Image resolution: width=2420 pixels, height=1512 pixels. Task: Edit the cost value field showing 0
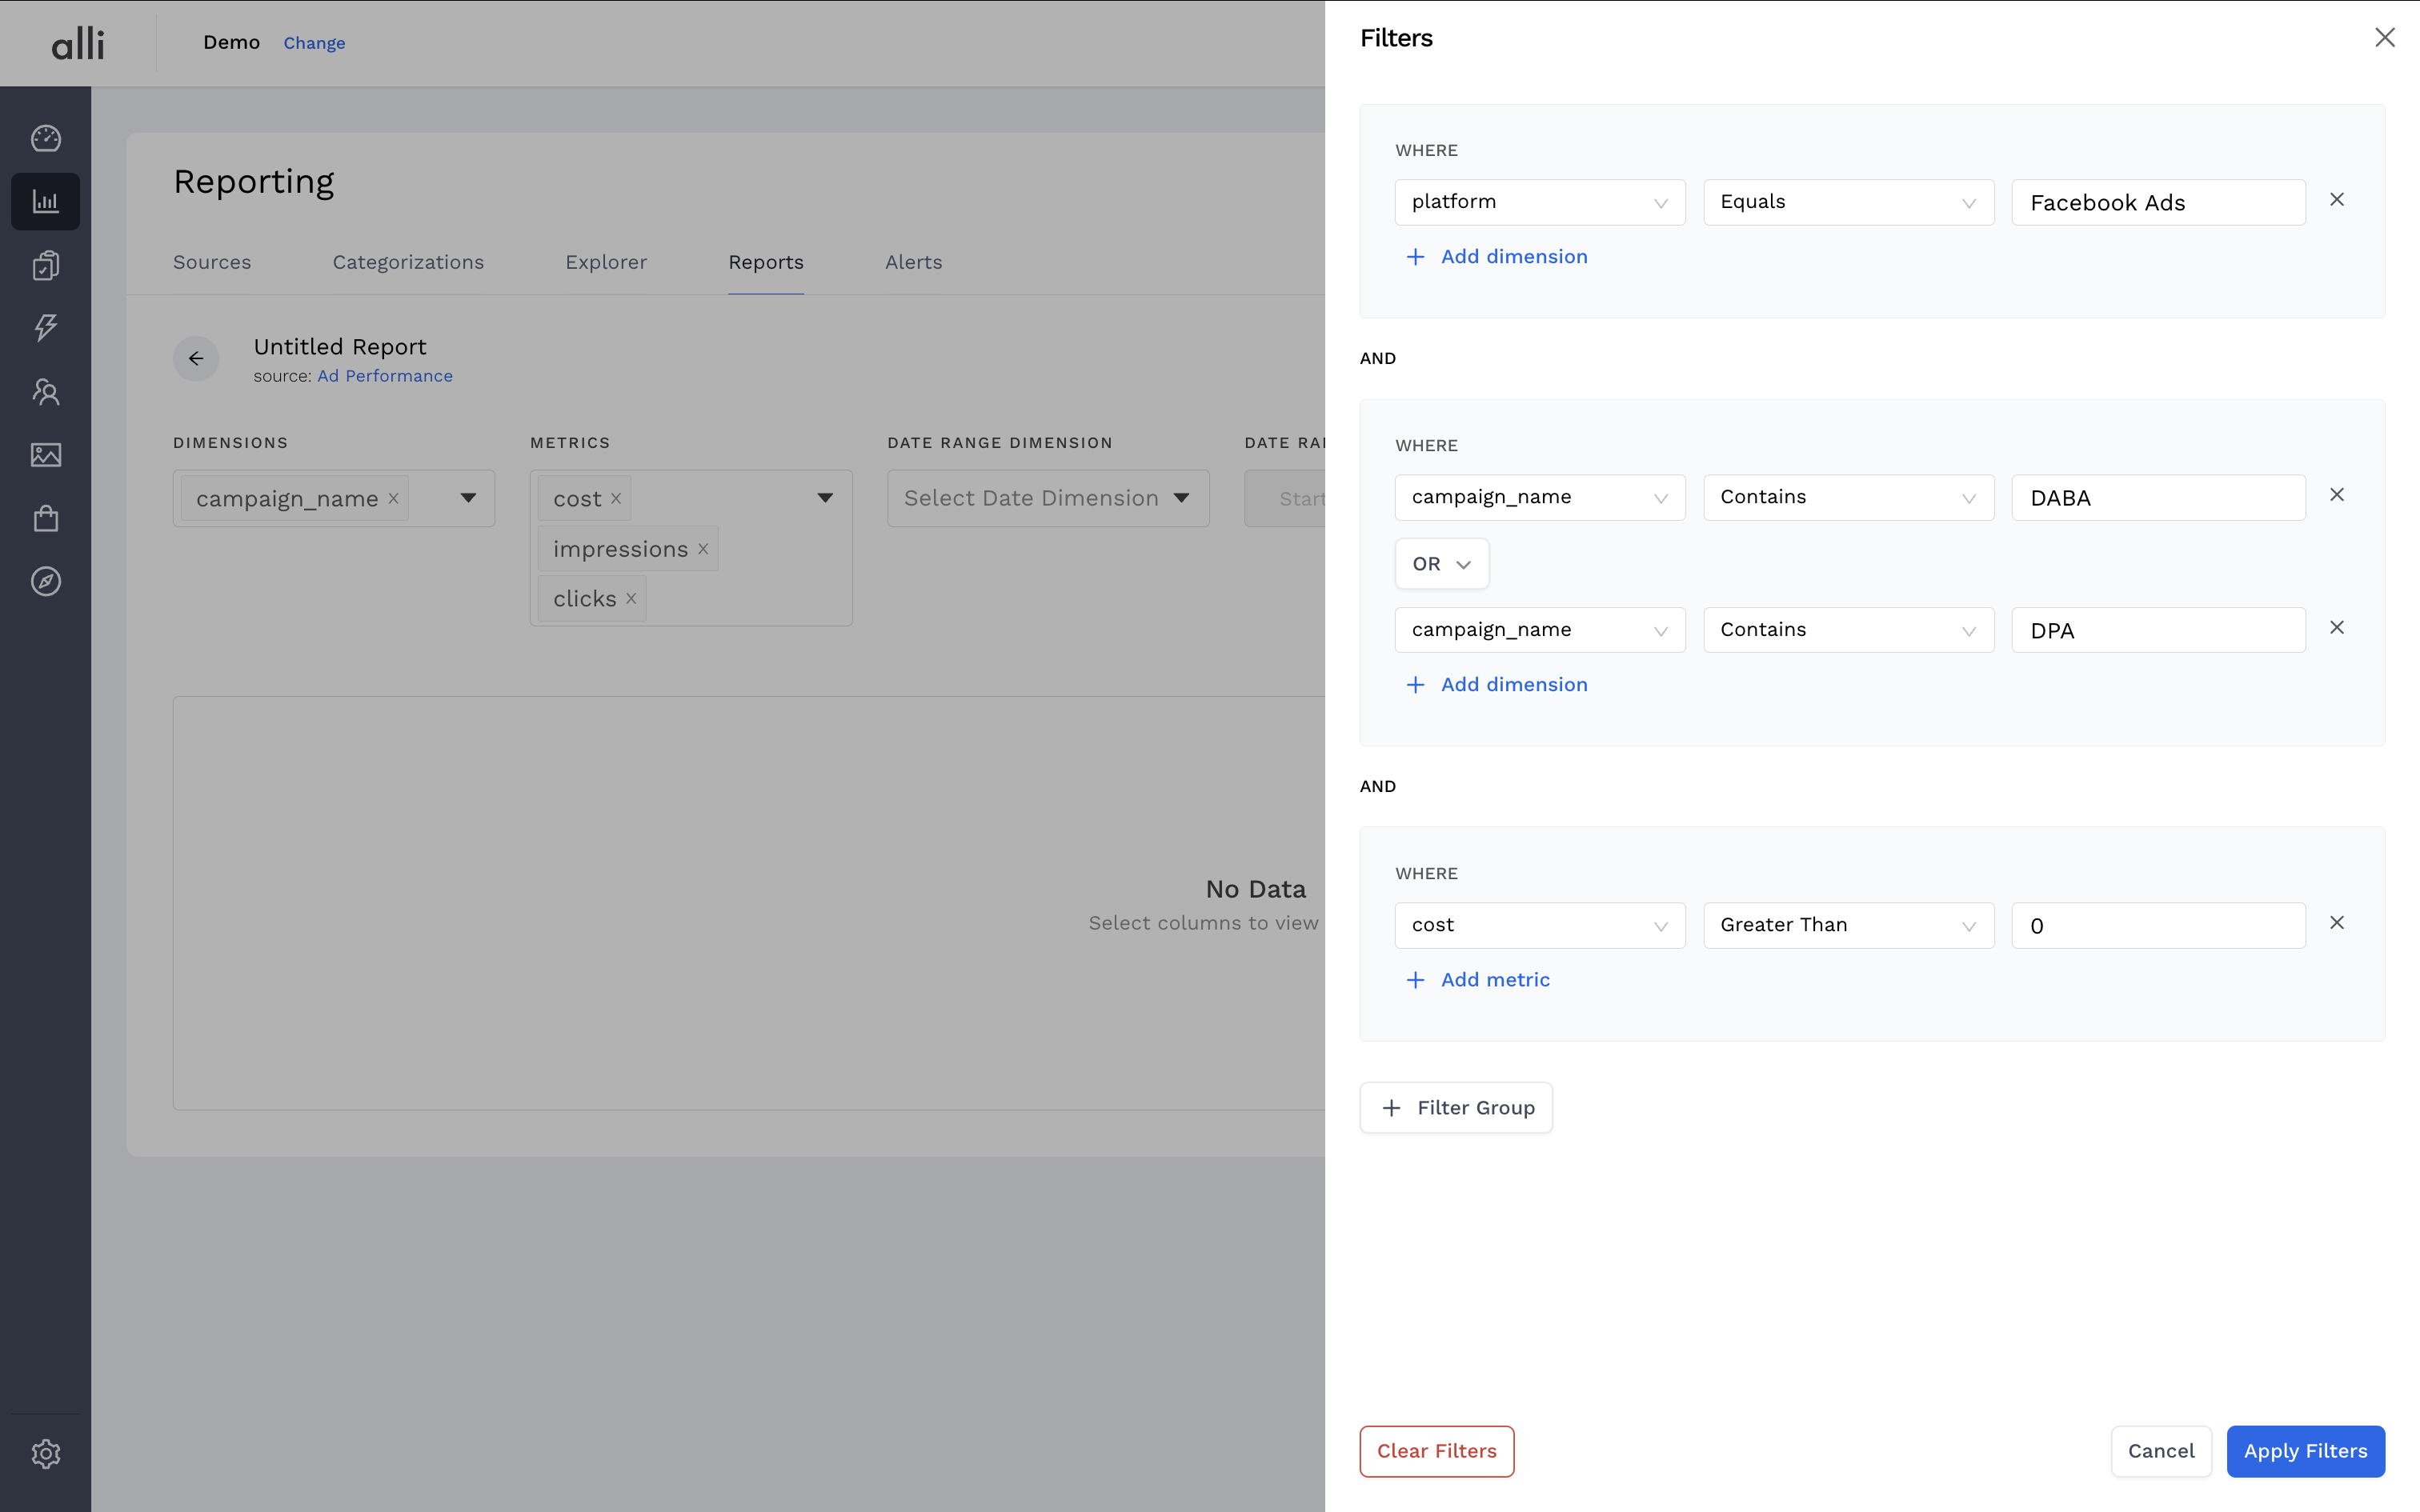click(2158, 925)
